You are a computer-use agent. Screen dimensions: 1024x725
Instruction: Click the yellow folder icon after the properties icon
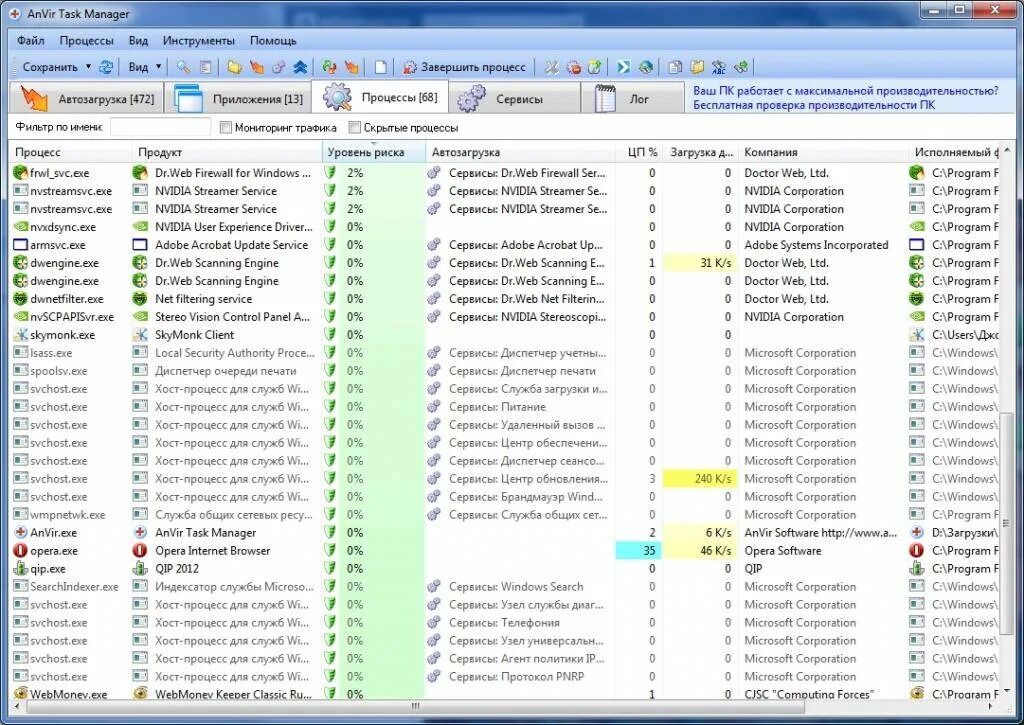(x=234, y=67)
